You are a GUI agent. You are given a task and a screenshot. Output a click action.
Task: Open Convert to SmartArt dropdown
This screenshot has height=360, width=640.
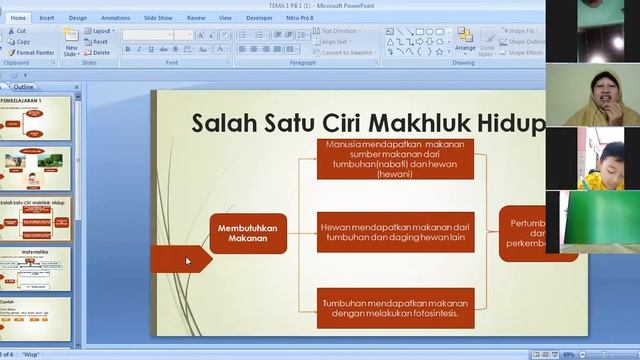[344, 53]
